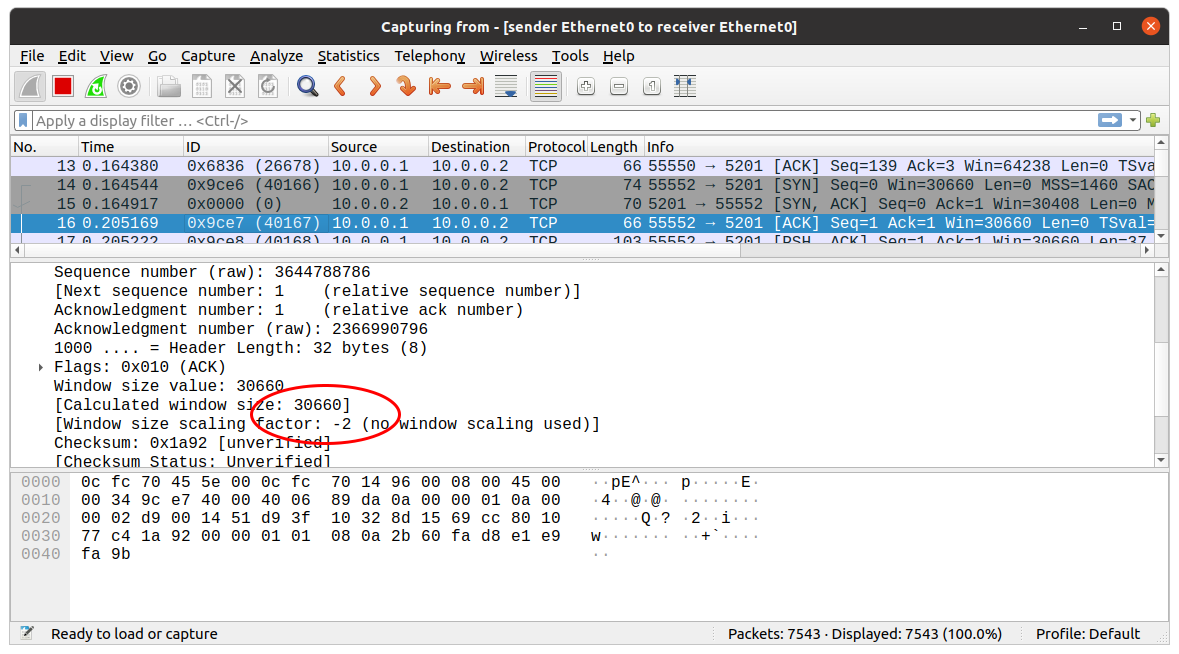Stop the running packet capture

pos(63,87)
